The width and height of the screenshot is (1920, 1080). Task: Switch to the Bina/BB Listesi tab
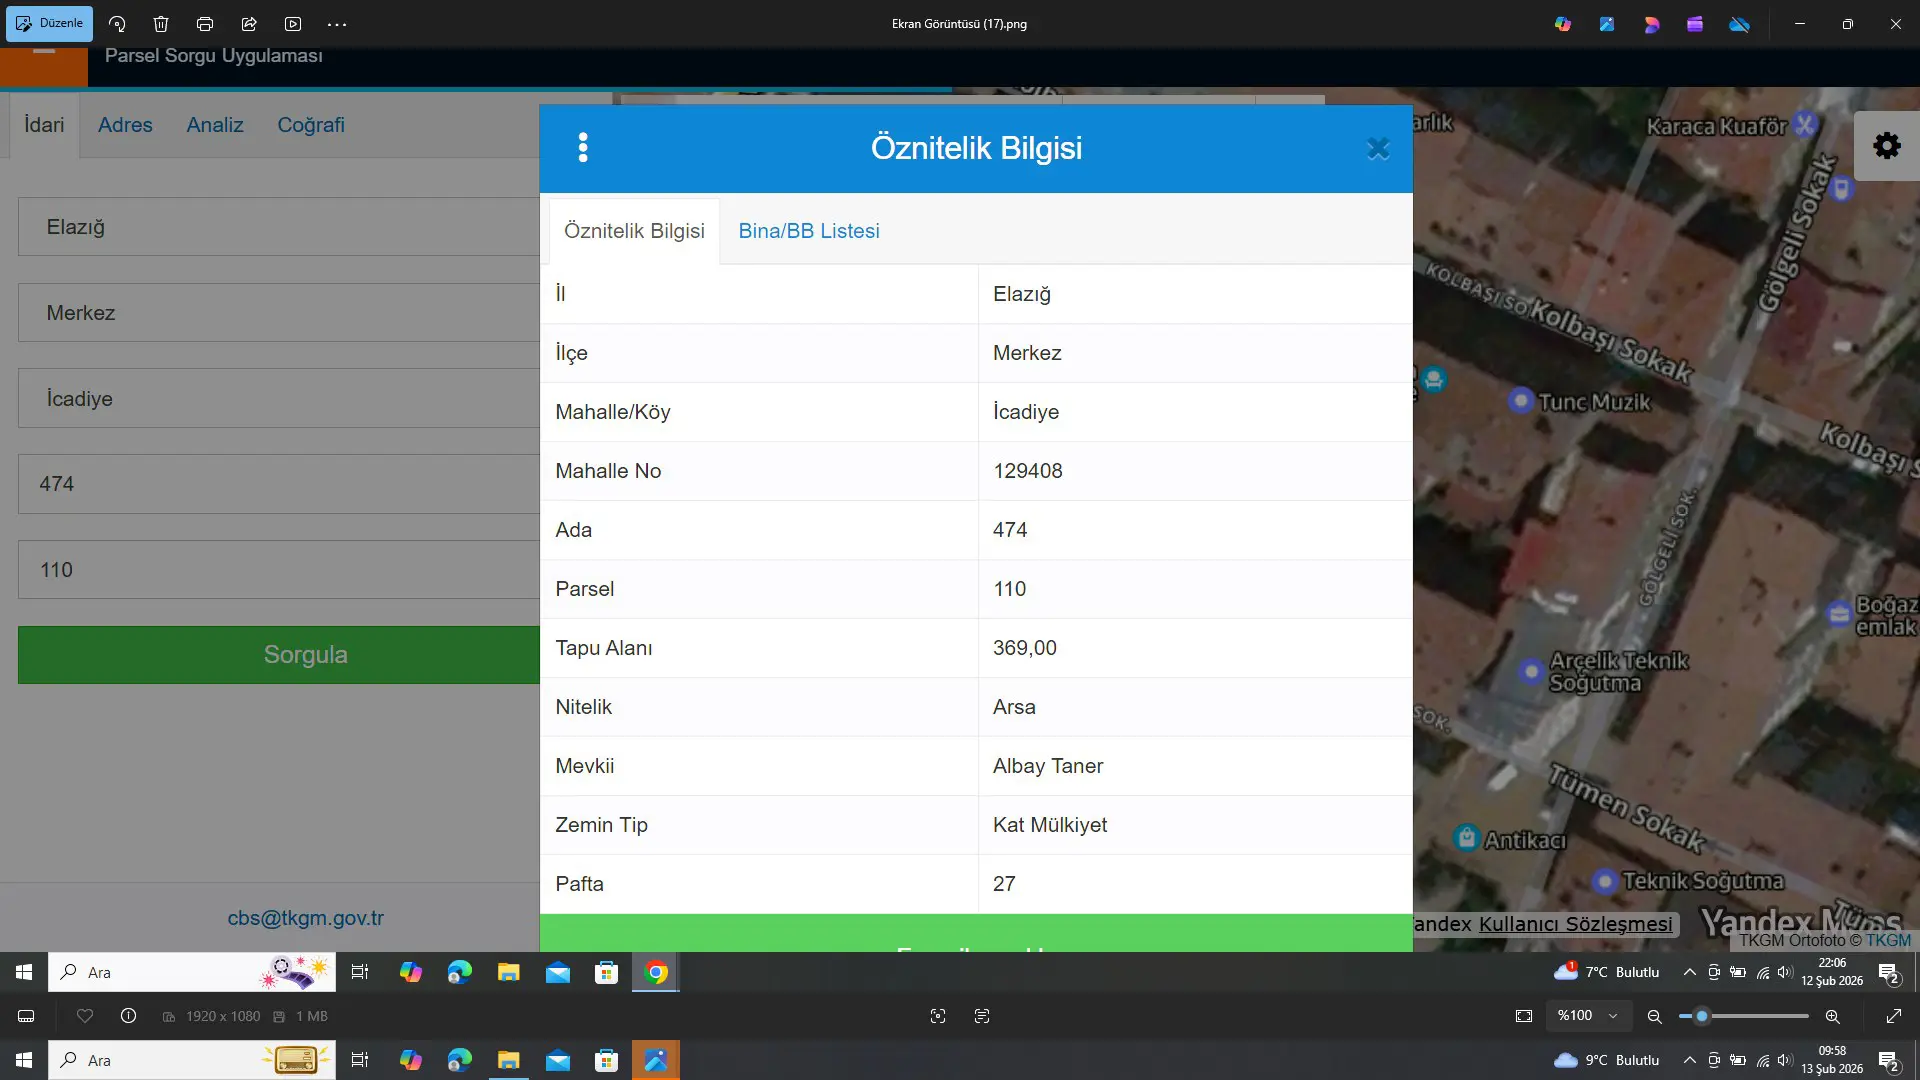point(809,231)
